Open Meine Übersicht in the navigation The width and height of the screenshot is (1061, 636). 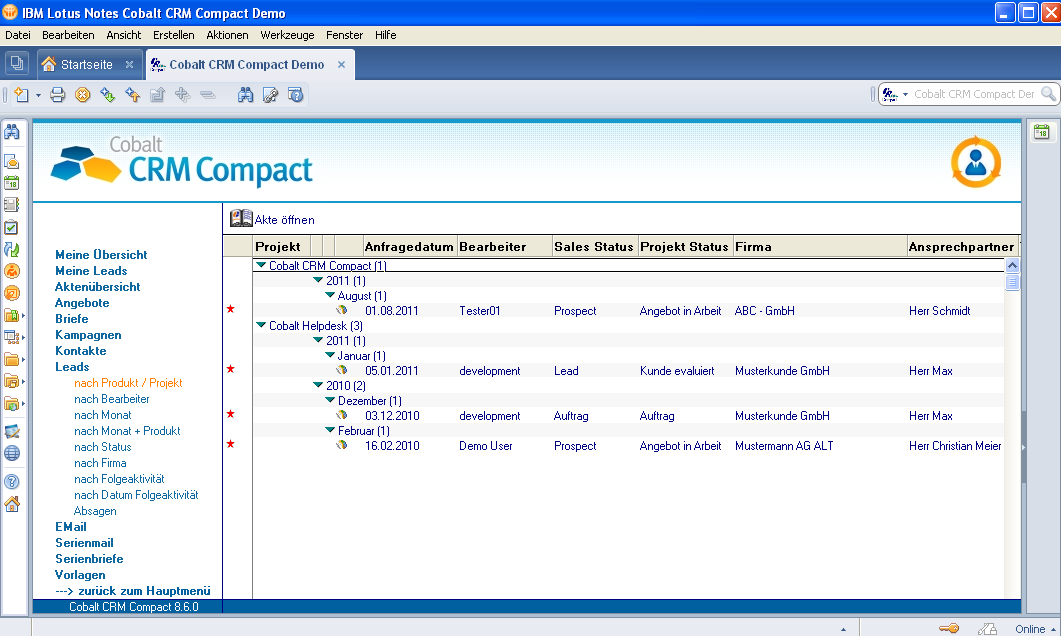point(101,254)
